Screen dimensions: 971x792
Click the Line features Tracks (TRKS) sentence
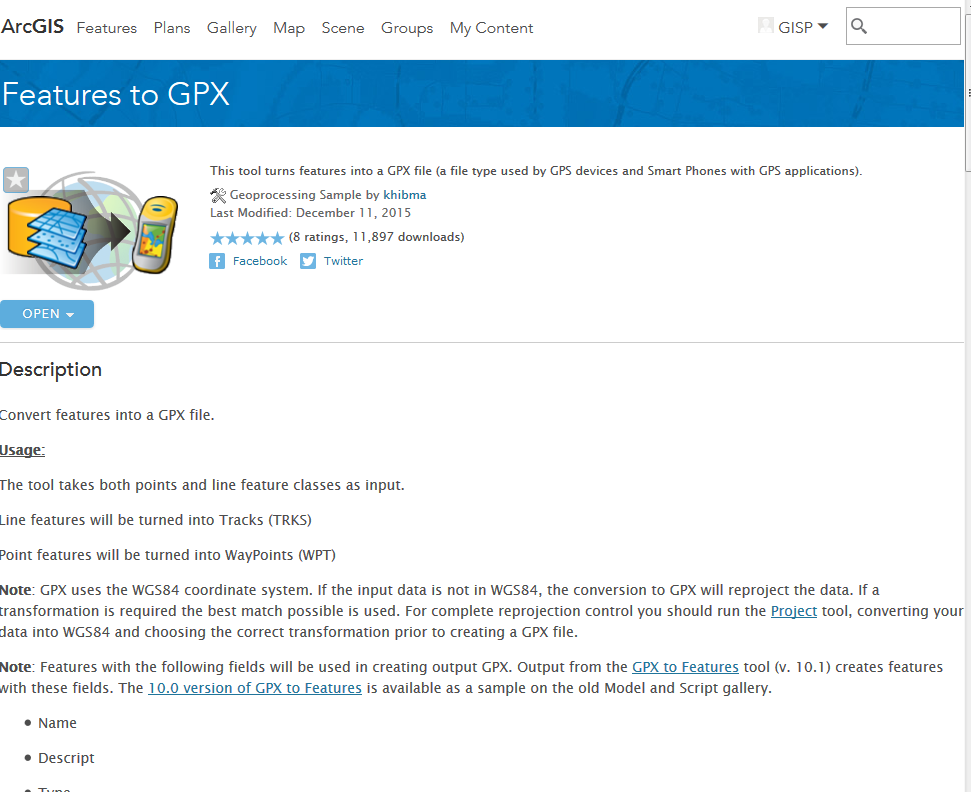(155, 520)
